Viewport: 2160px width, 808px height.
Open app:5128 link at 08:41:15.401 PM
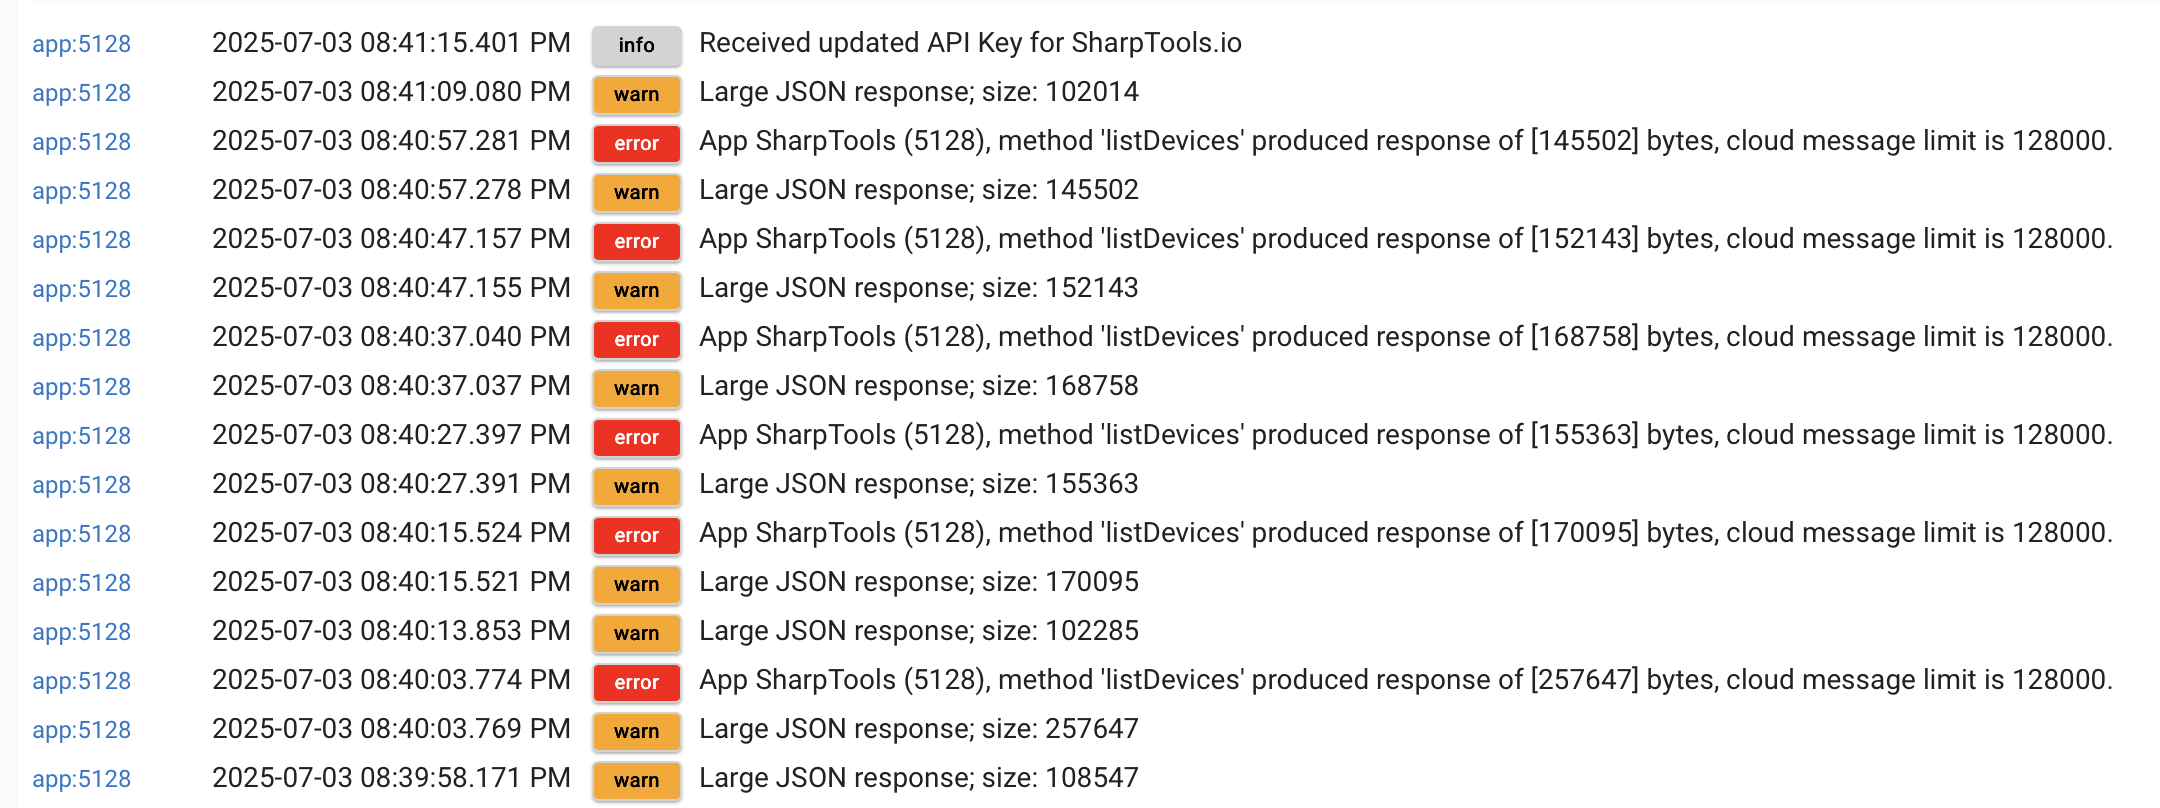(x=82, y=44)
